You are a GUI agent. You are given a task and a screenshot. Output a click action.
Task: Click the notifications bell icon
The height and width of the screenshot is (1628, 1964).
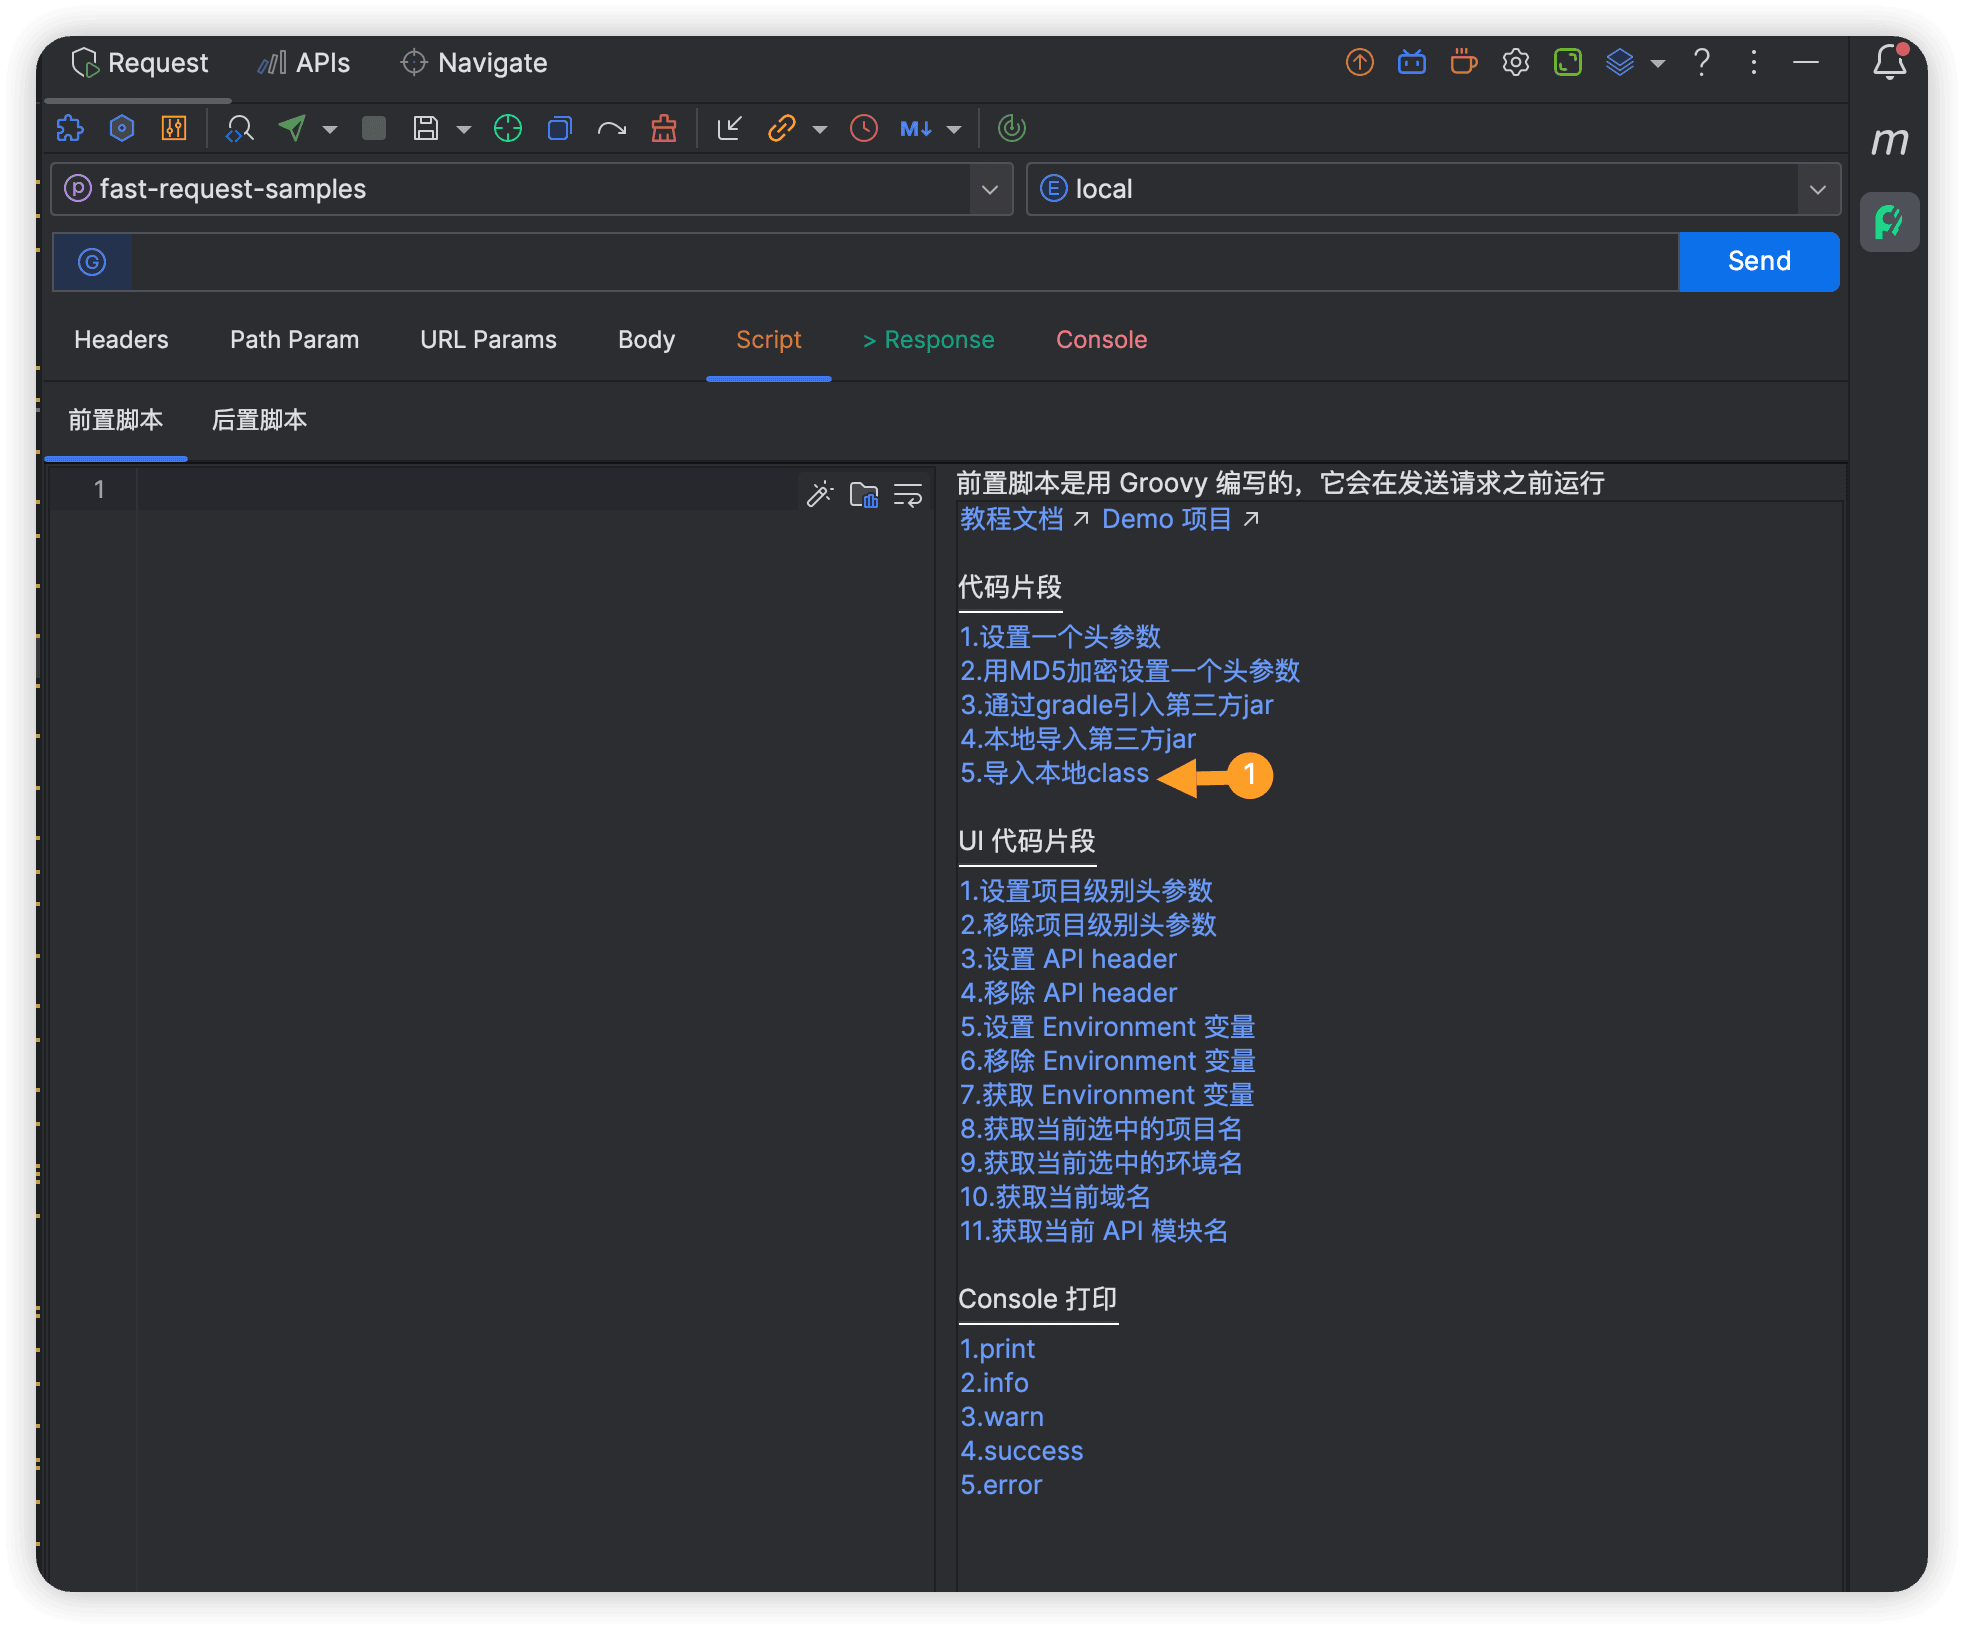coord(1889,62)
